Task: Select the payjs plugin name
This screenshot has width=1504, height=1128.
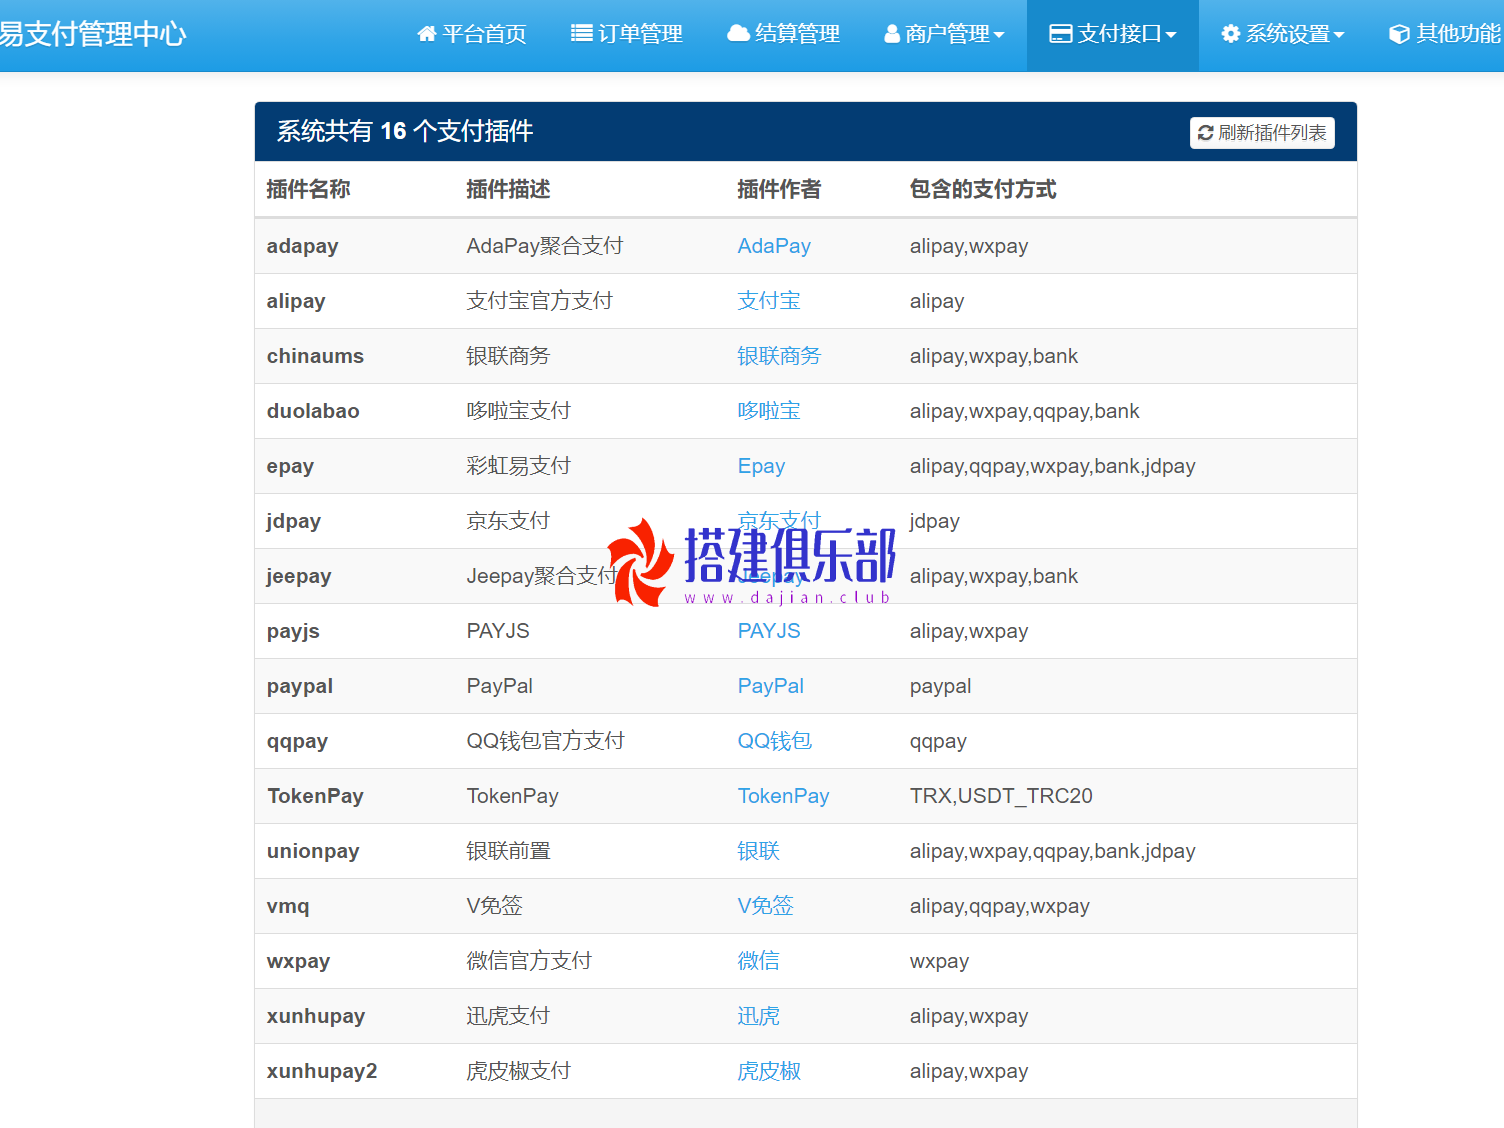Action: [x=293, y=631]
